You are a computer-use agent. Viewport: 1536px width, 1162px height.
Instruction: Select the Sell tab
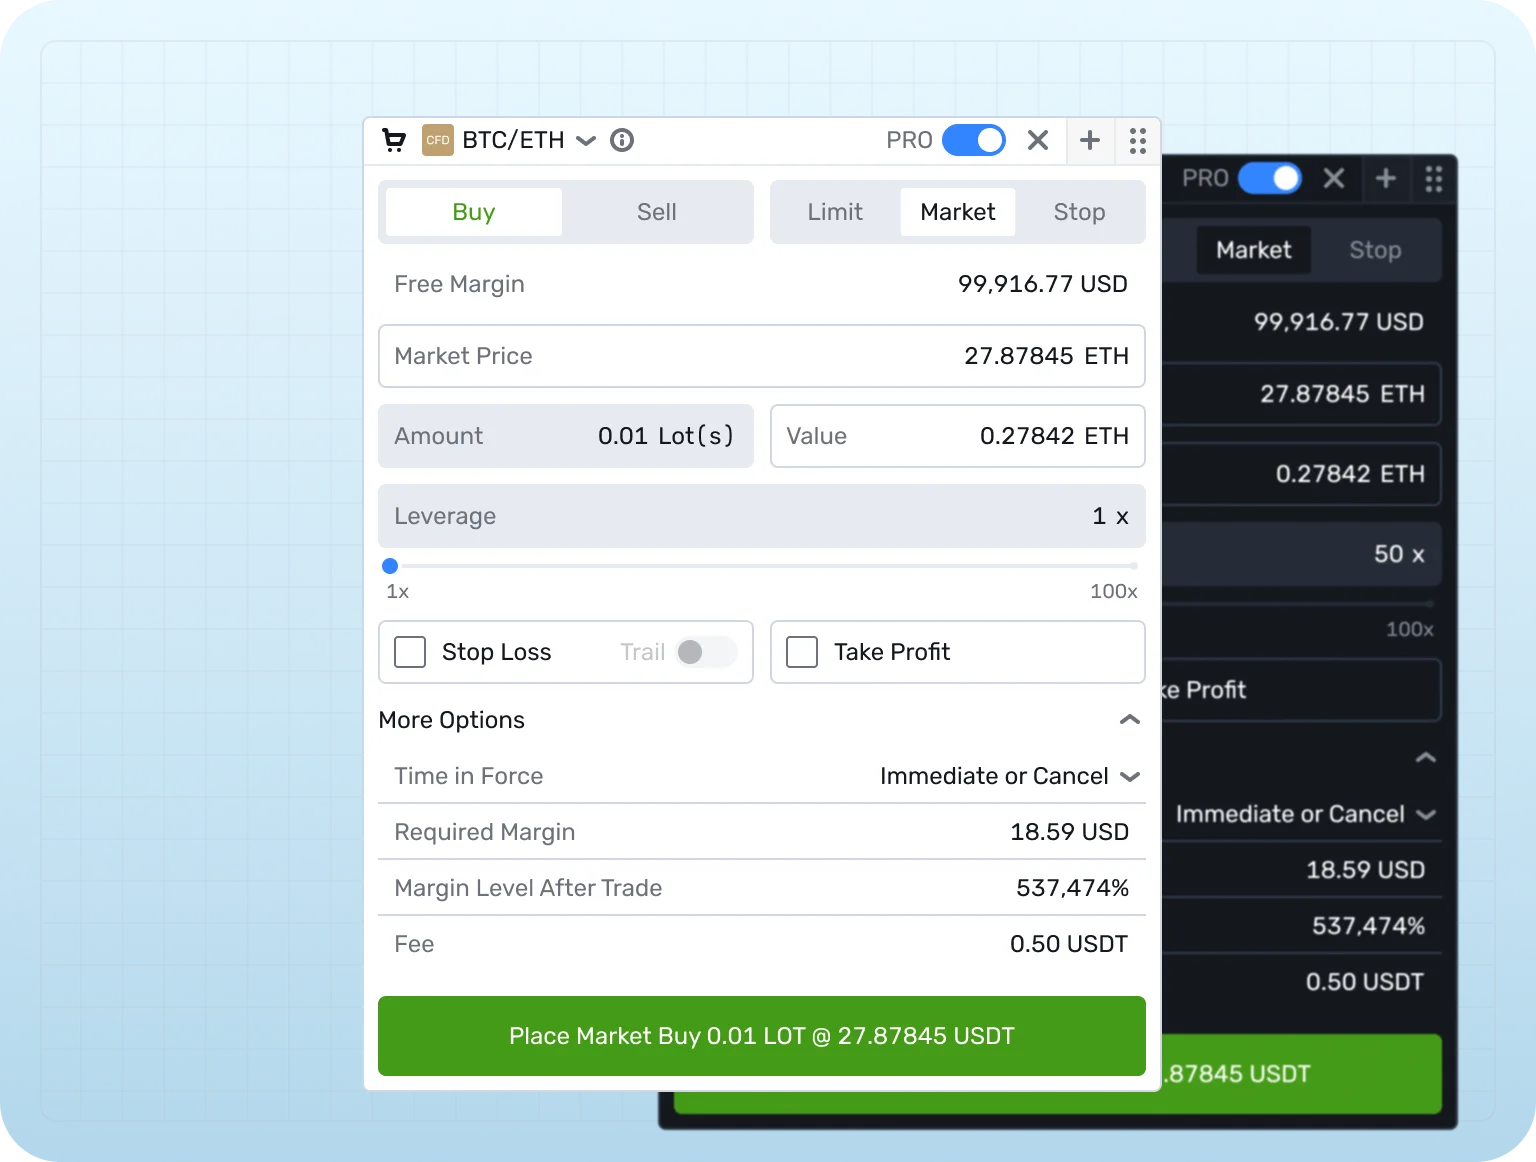click(657, 212)
